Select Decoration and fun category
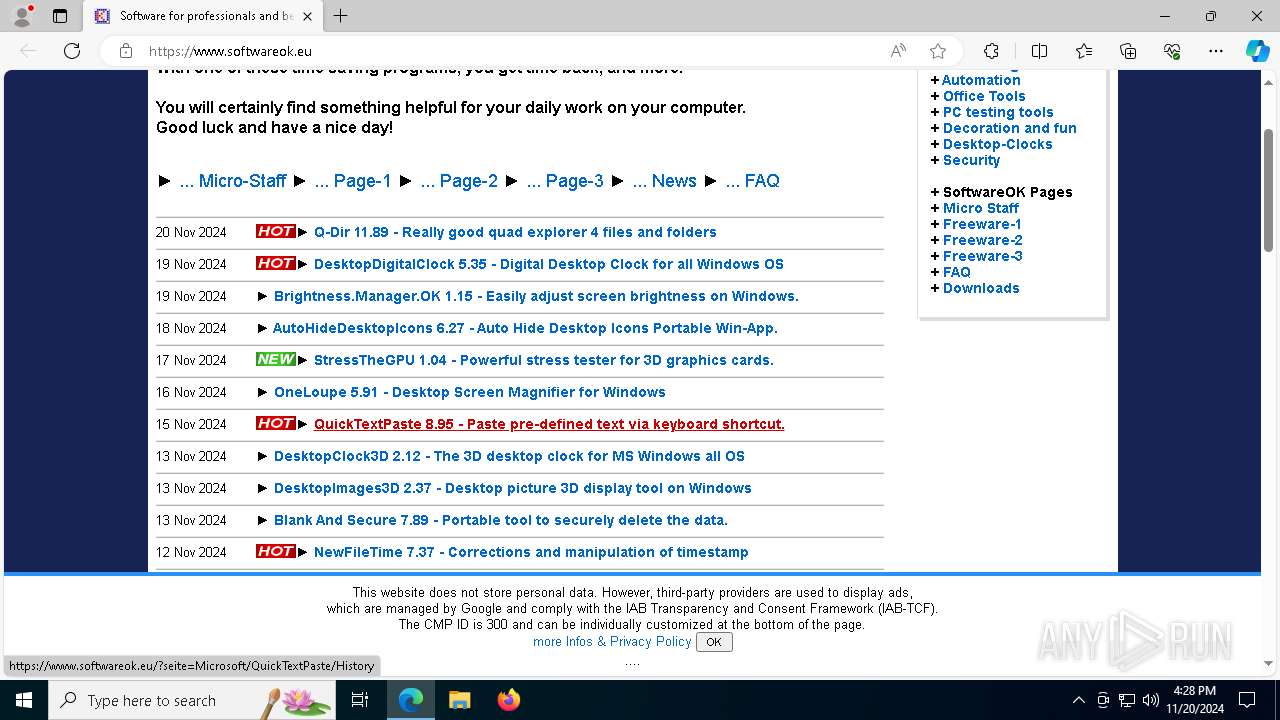Screen dimensions: 1280x720 (1010, 128)
